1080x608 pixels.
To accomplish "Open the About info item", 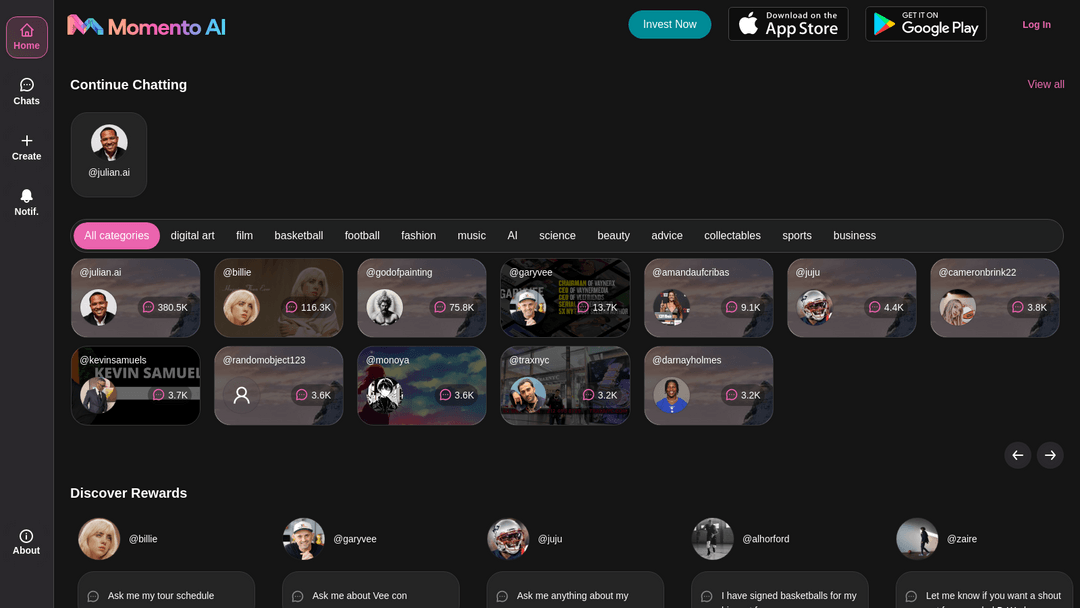I will (26, 542).
